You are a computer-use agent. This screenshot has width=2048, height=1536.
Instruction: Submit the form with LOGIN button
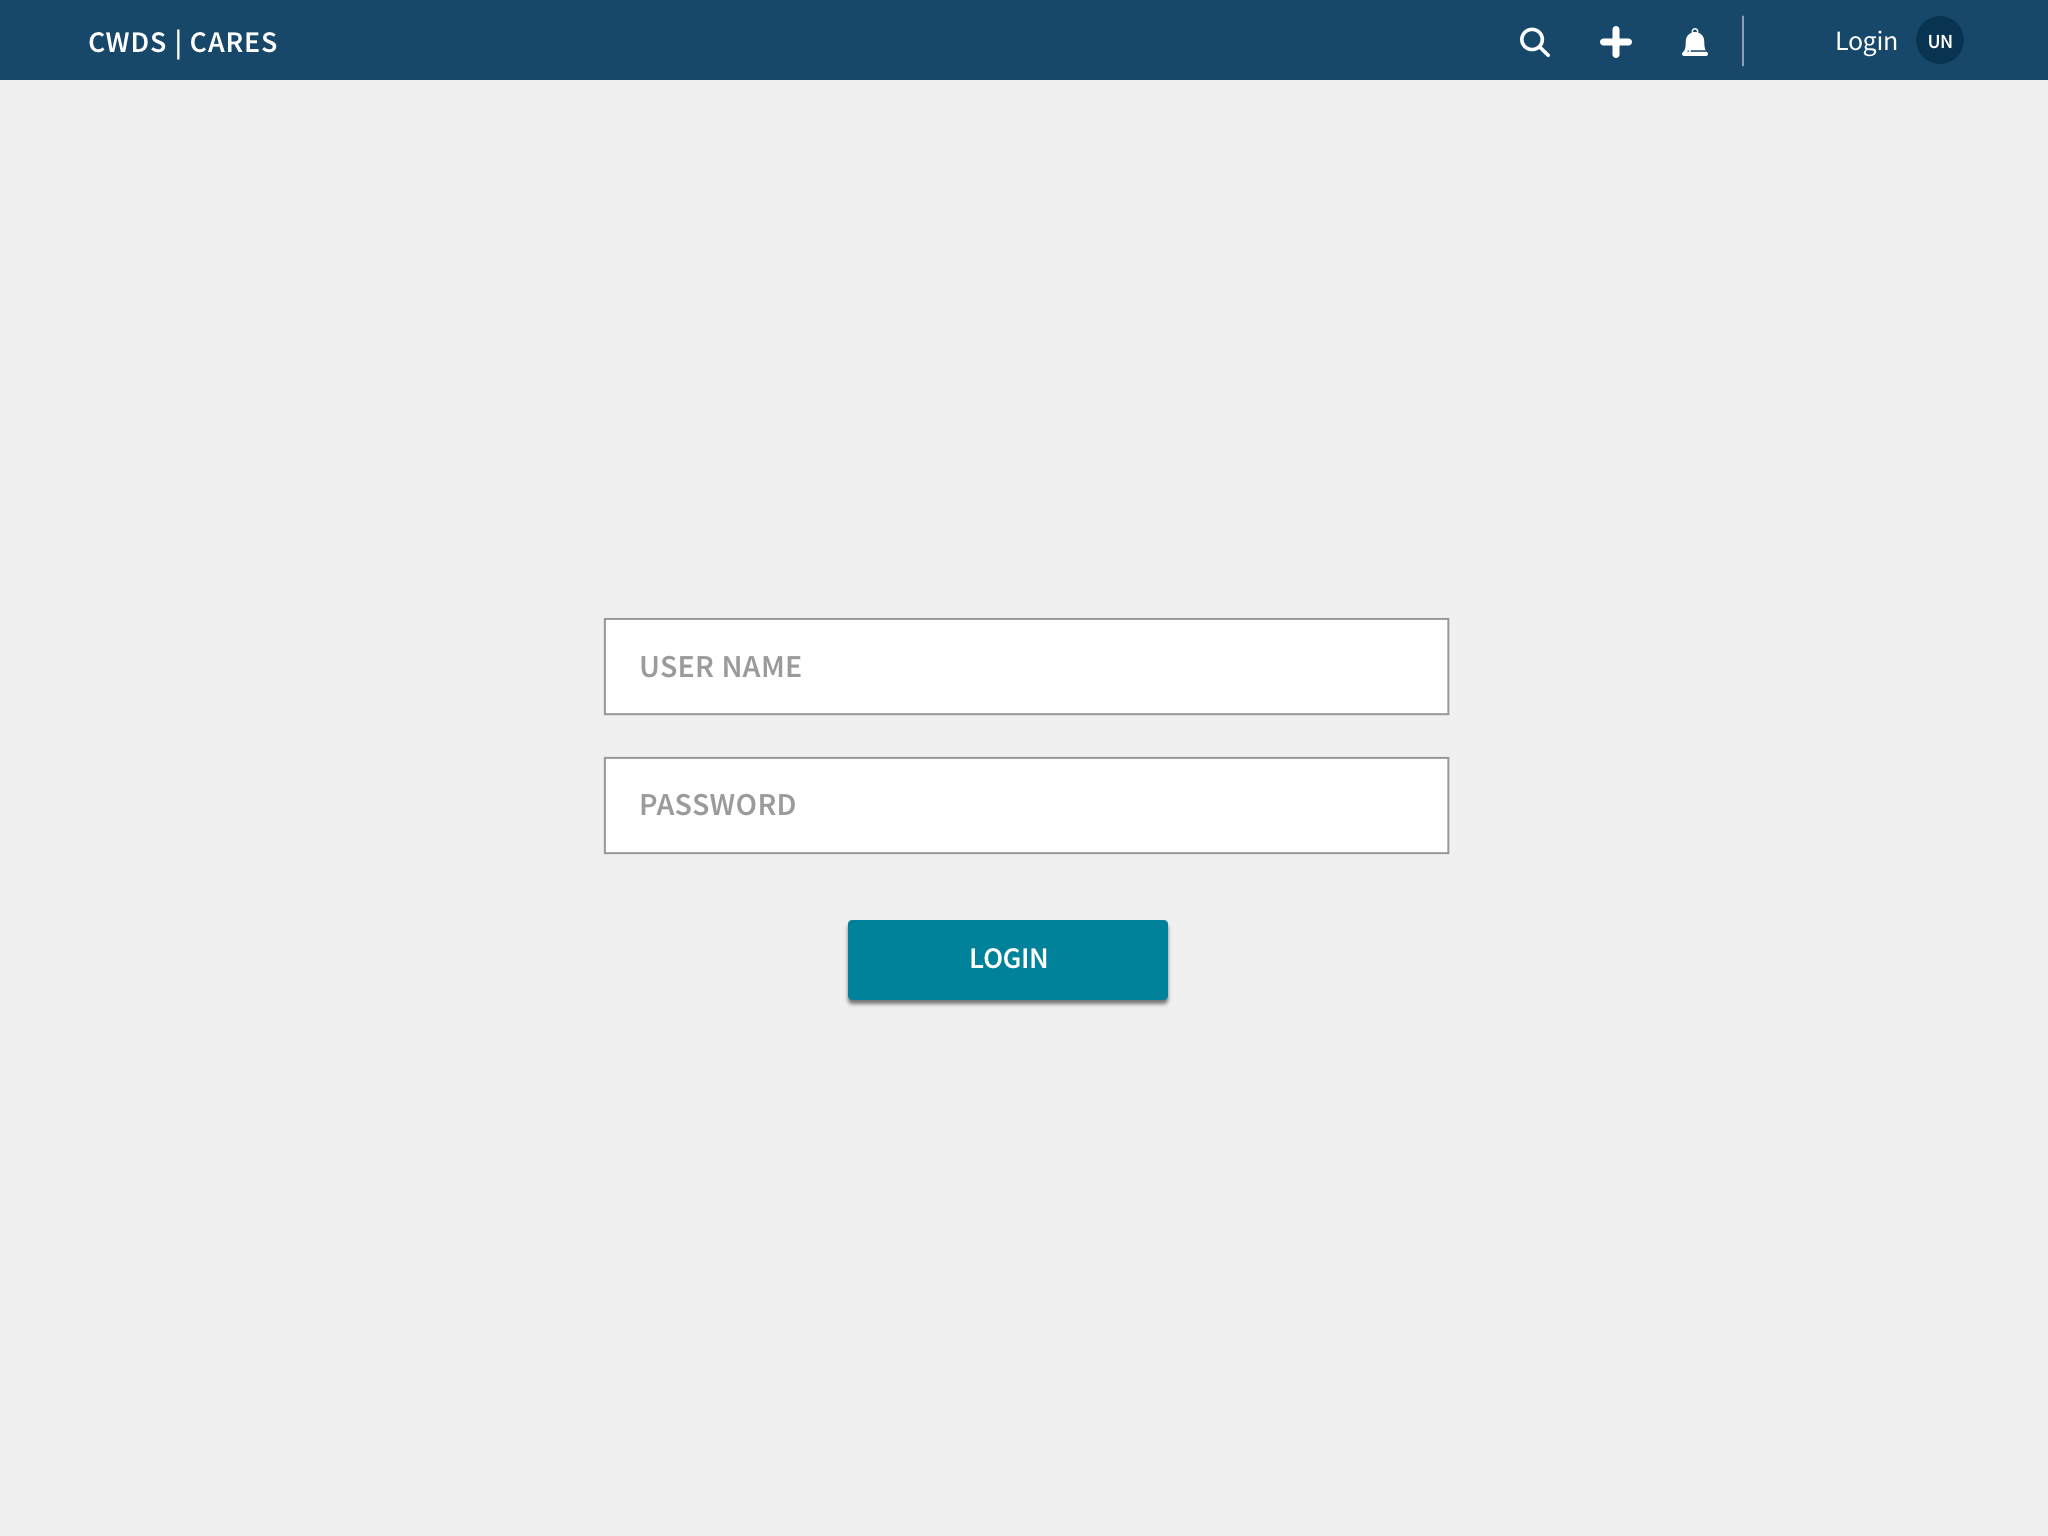click(x=1007, y=959)
